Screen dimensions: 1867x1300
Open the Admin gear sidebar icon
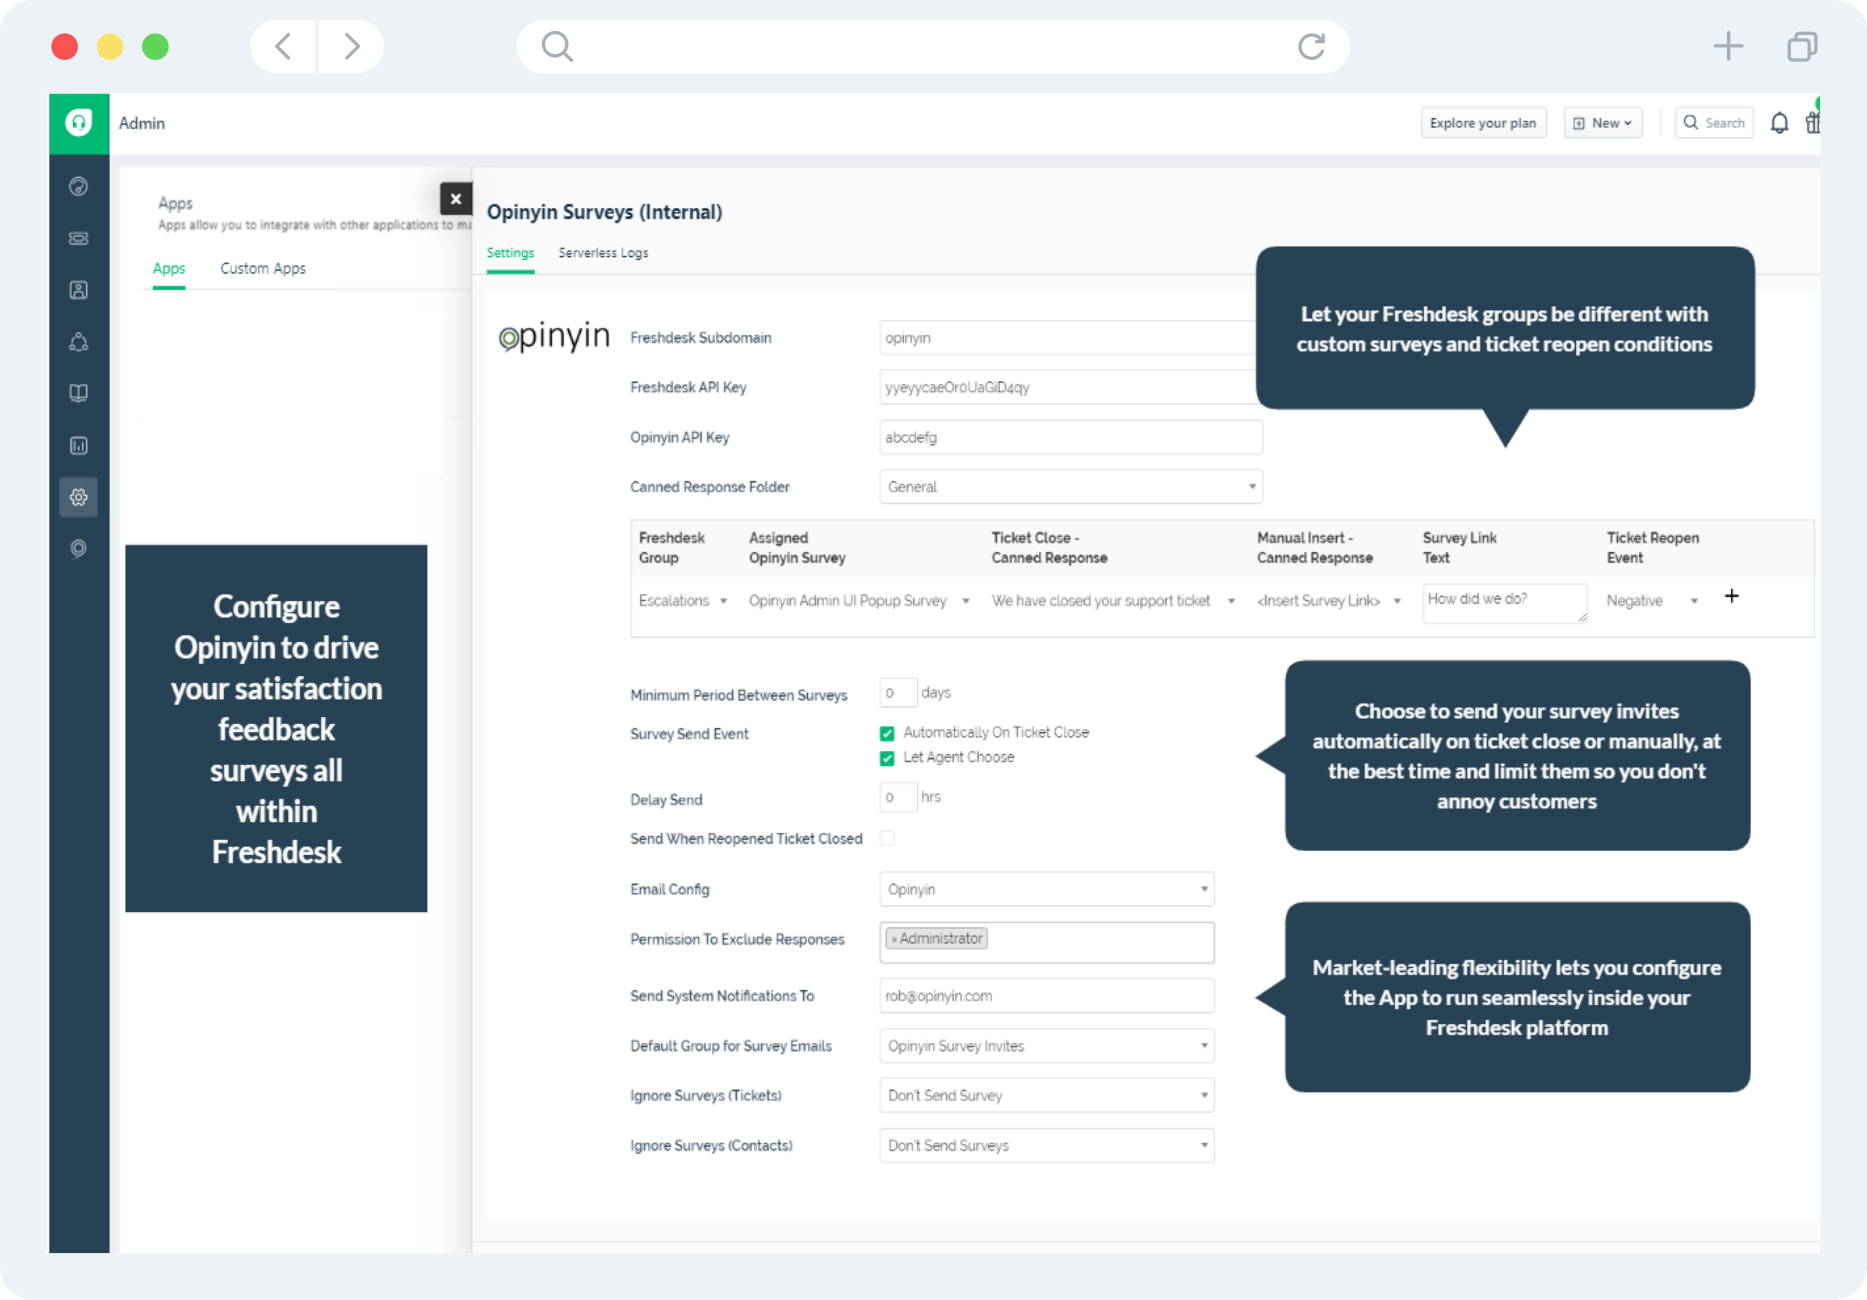tap(79, 497)
